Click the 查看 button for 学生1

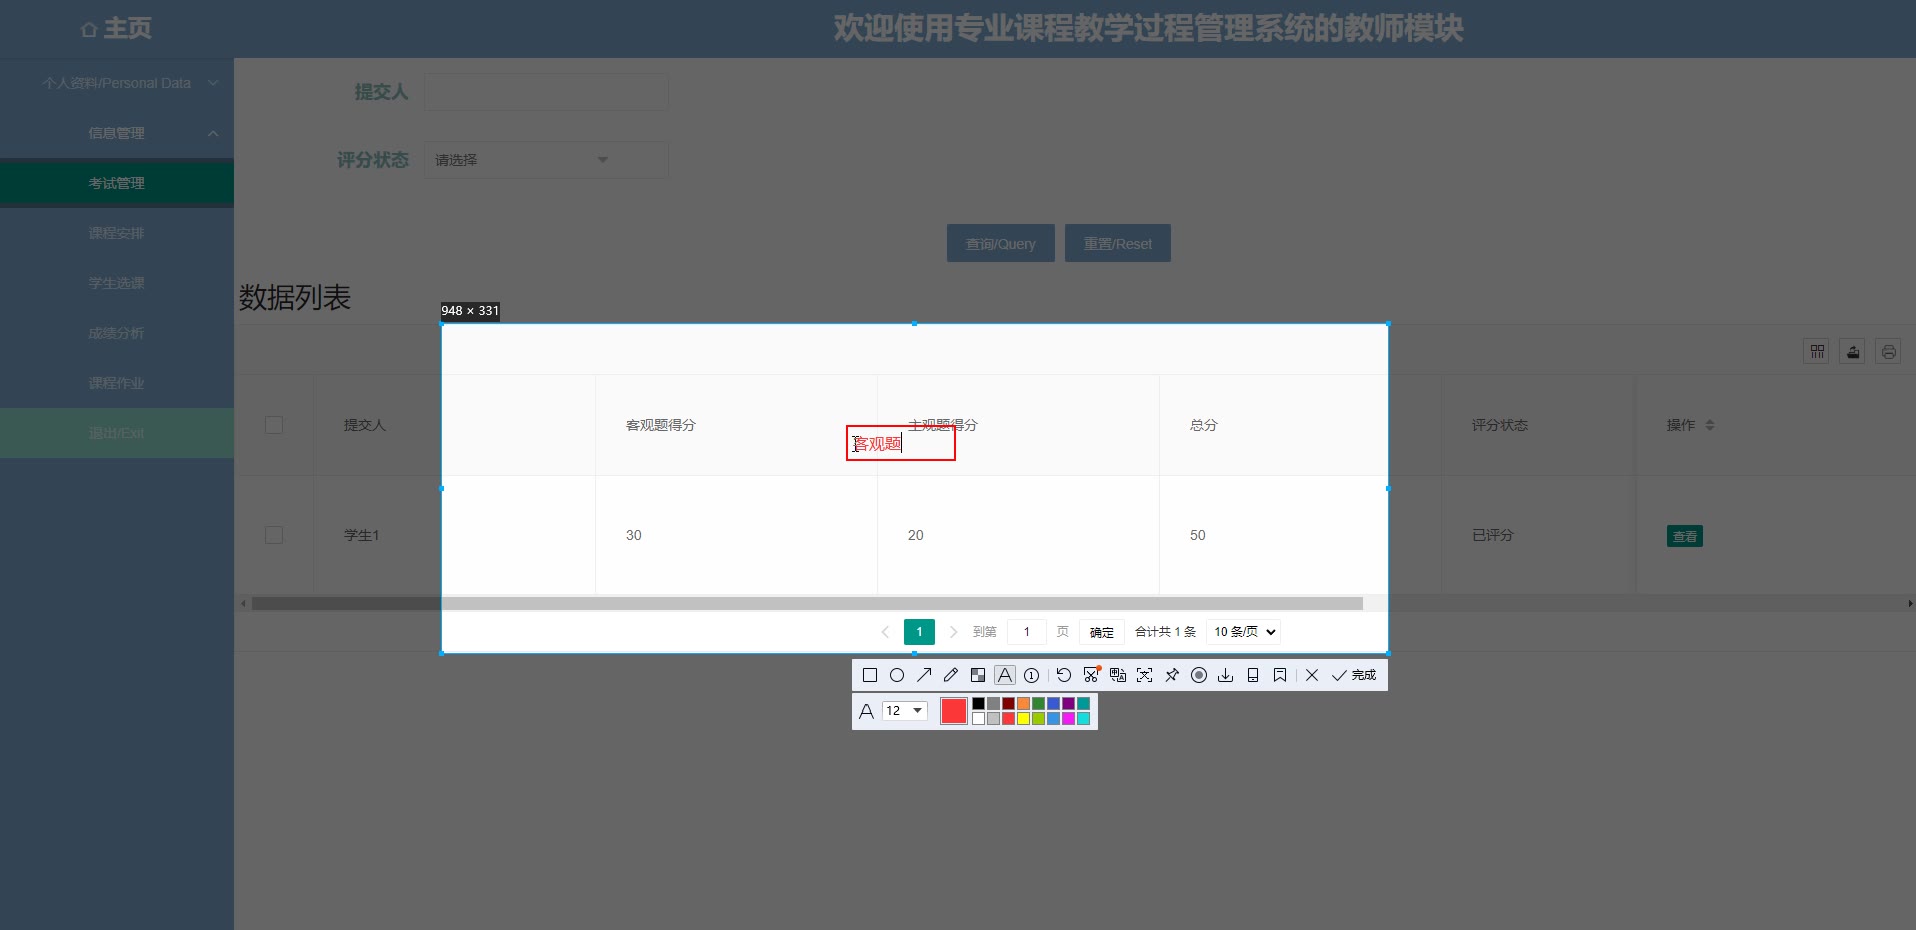pyautogui.click(x=1685, y=536)
